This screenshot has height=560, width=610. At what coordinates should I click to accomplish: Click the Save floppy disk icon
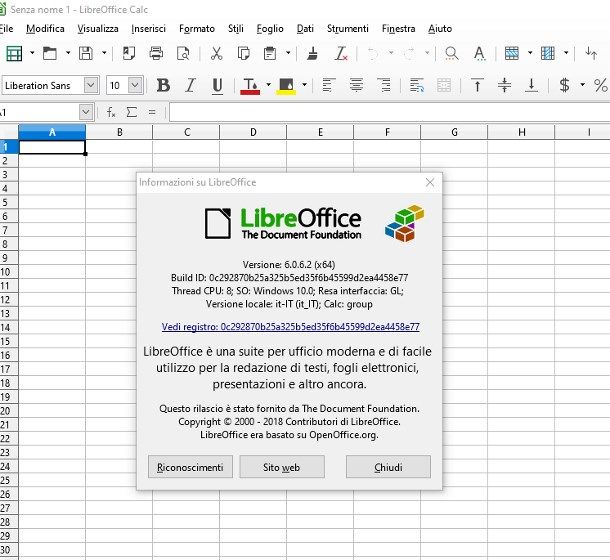tap(86, 53)
